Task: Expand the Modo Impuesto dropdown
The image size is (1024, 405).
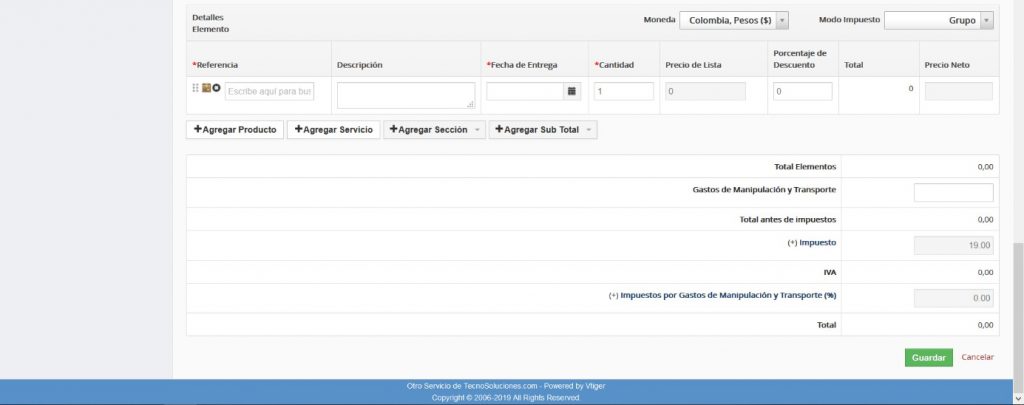Action: tap(987, 20)
